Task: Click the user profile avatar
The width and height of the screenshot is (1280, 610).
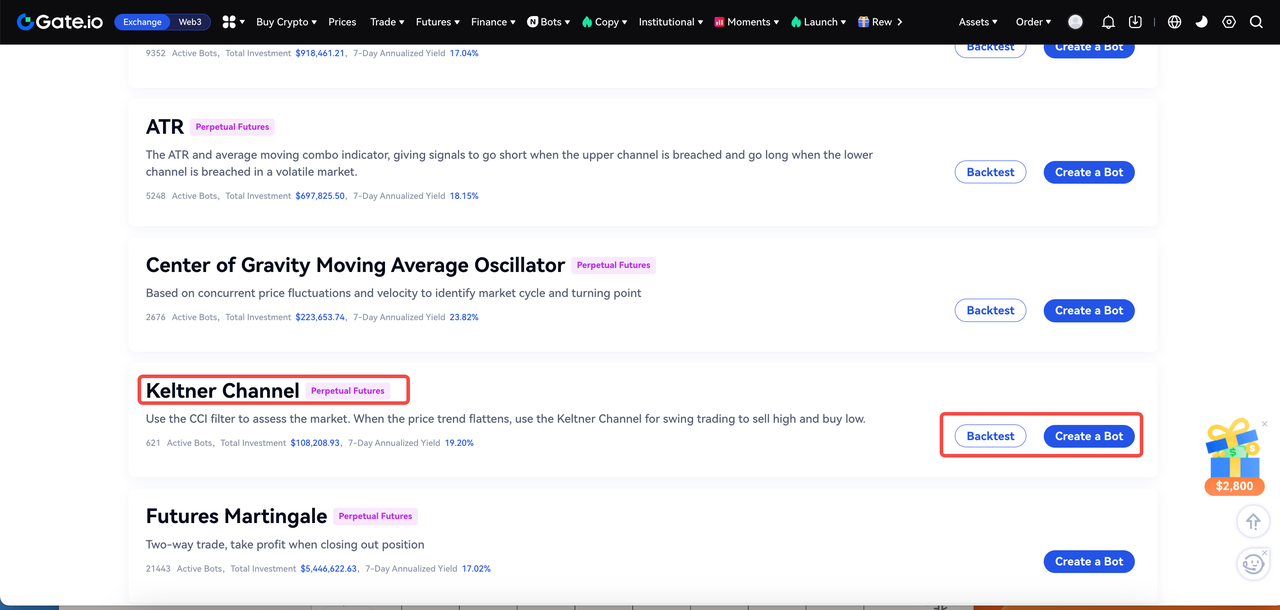Action: coord(1075,22)
